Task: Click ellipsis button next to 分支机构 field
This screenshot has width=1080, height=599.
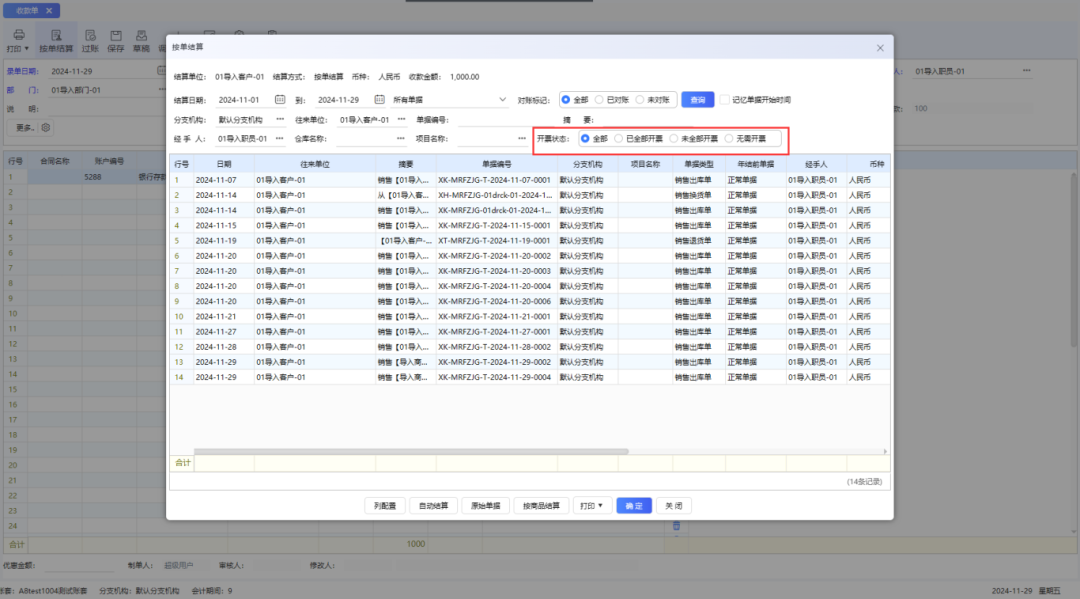Action: coord(280,119)
